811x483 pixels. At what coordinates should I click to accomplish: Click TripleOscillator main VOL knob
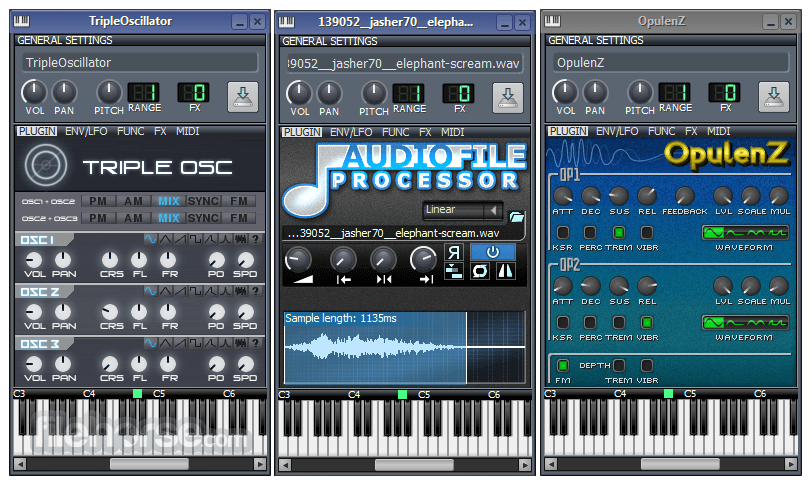[x=34, y=92]
